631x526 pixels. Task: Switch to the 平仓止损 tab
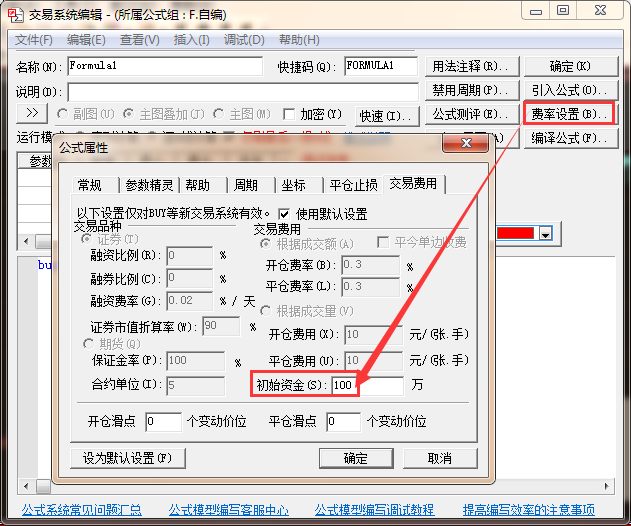tap(353, 185)
